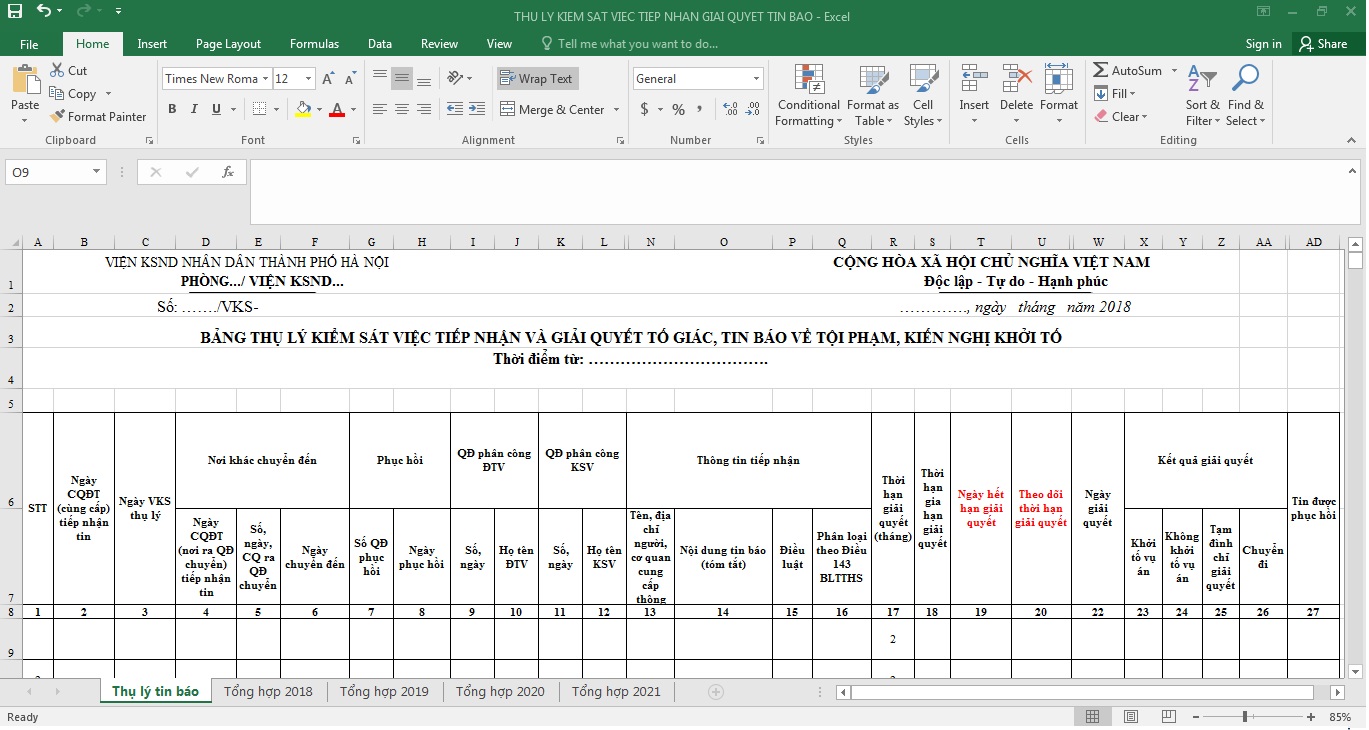Open the font name dropdown

point(265,79)
